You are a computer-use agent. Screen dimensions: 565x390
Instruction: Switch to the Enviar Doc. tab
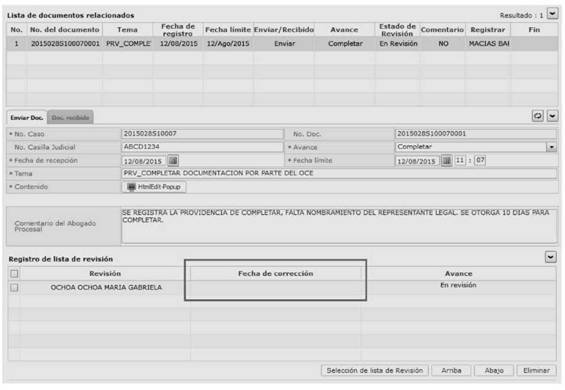(27, 118)
